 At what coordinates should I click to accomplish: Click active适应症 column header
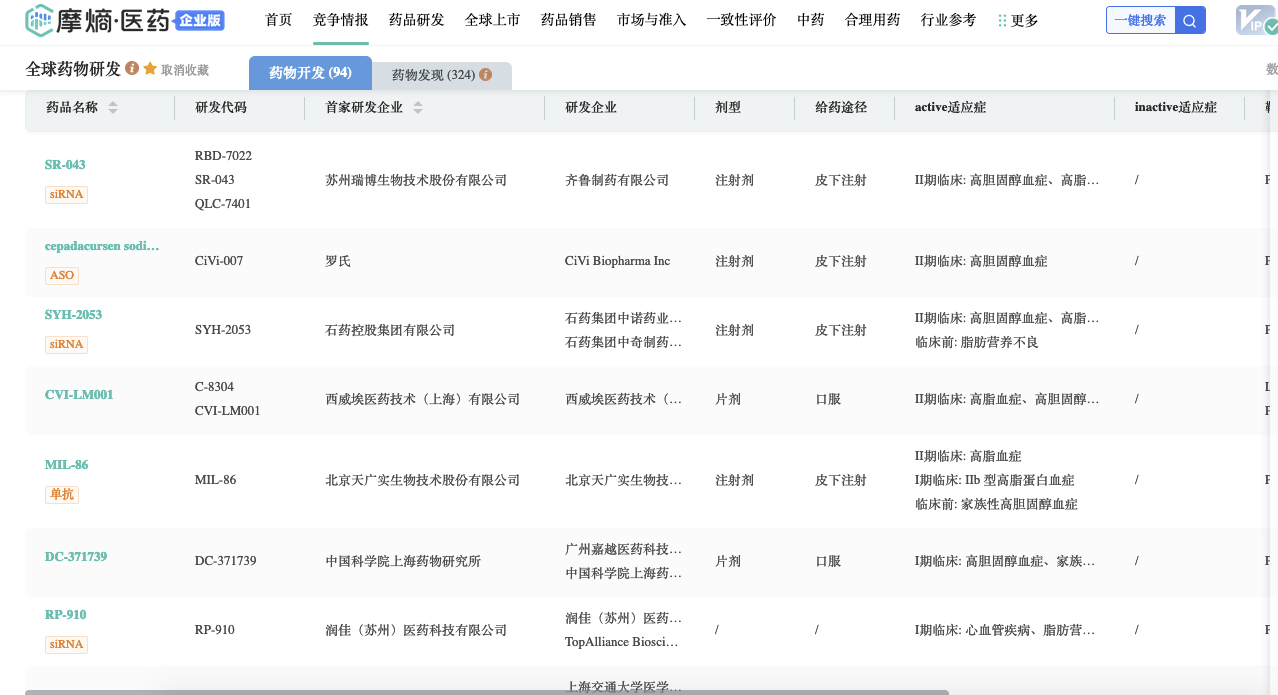click(x=950, y=107)
